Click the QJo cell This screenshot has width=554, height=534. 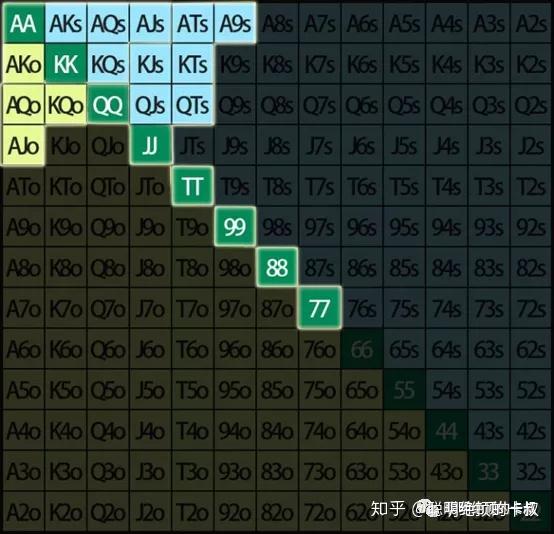(x=108, y=146)
